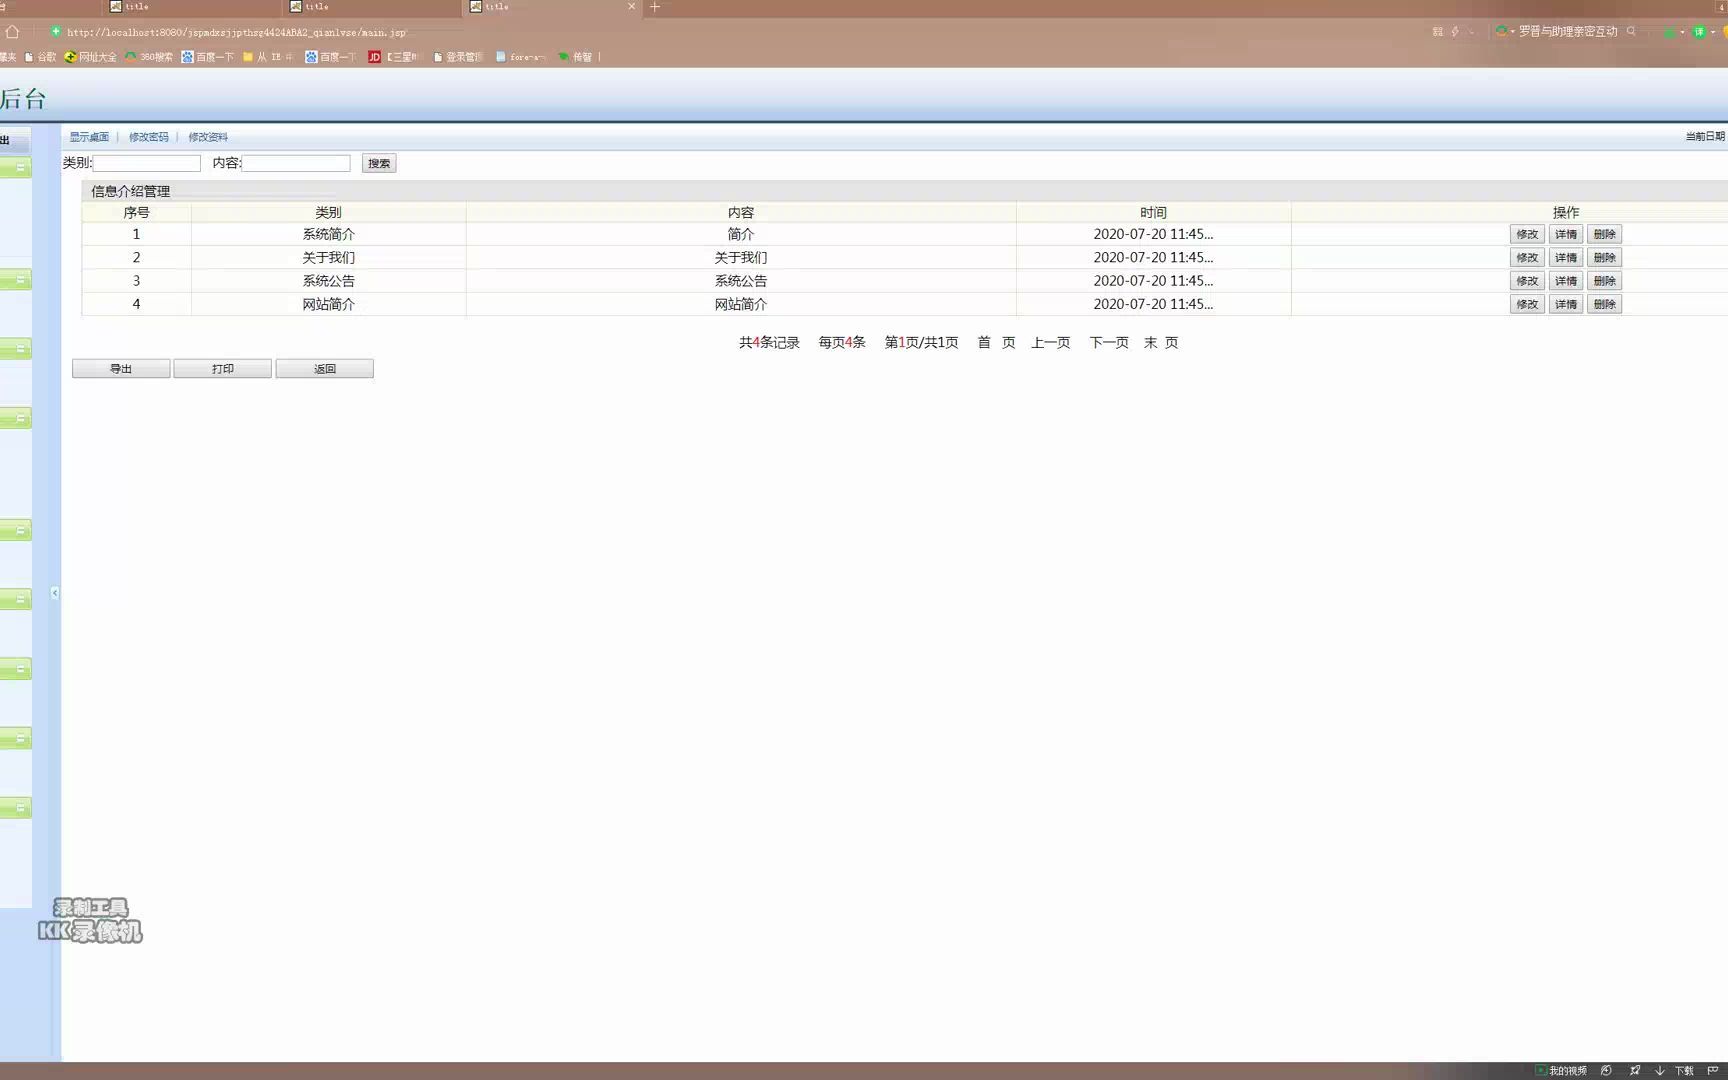The image size is (1728, 1080).
Task: Click the flag icon in the status bar
Action: click(x=1713, y=1071)
